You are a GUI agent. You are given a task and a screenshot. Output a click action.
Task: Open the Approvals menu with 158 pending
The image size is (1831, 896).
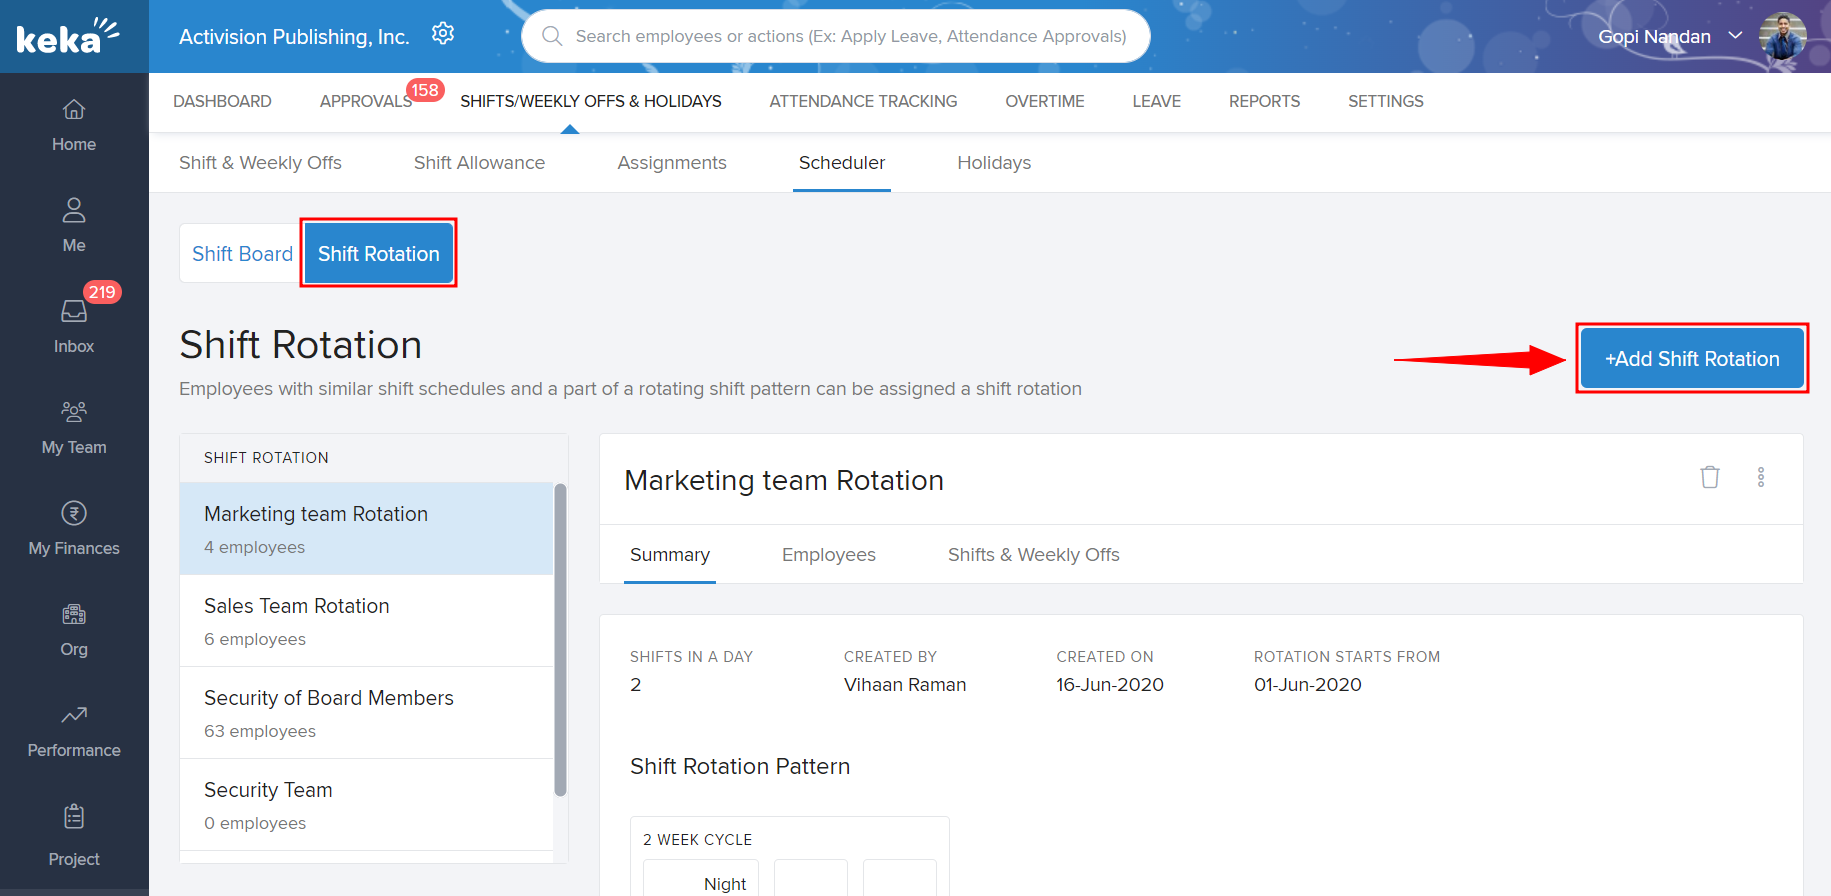tap(366, 102)
